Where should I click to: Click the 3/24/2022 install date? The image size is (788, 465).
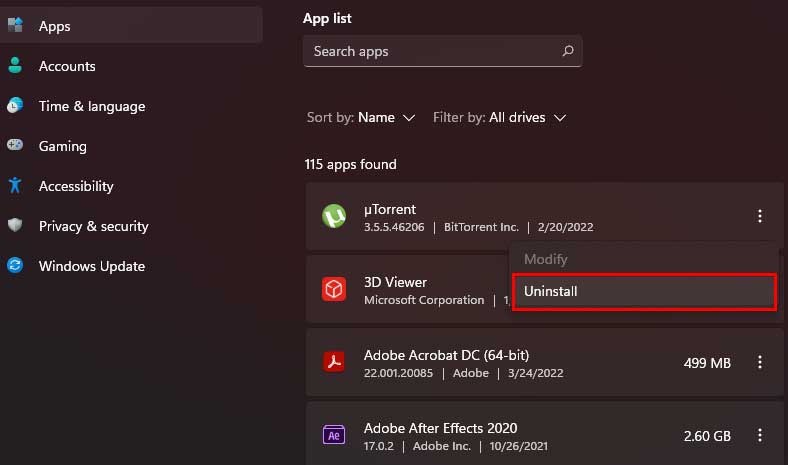click(535, 374)
